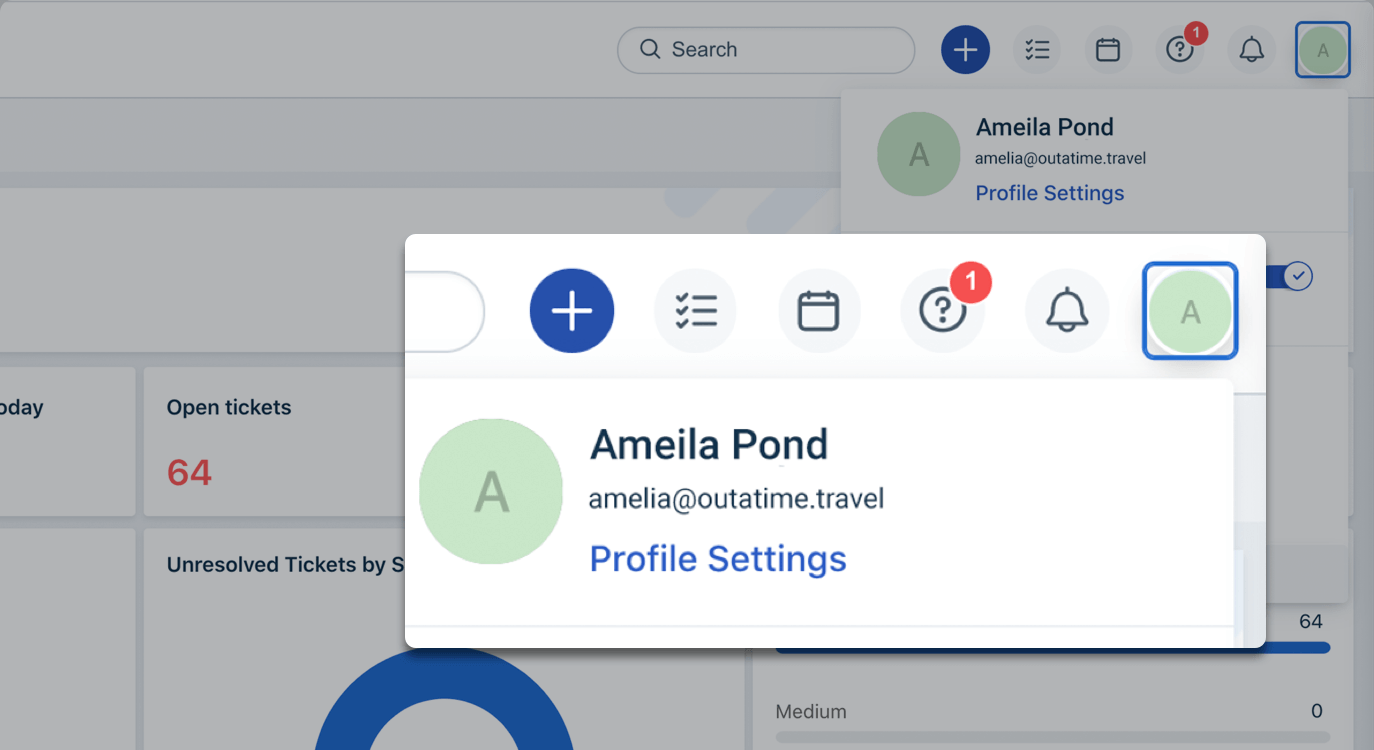Click the blue plus button in top header bar

(965, 50)
